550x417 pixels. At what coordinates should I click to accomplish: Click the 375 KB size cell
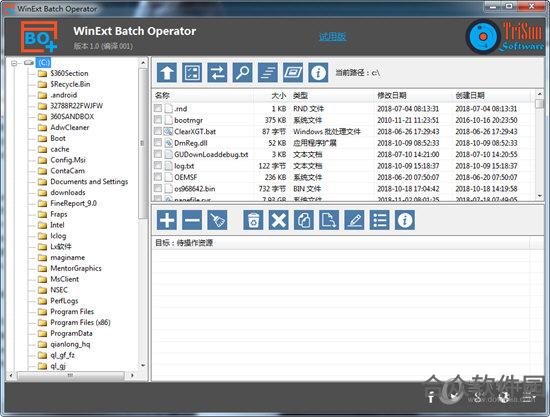point(275,120)
